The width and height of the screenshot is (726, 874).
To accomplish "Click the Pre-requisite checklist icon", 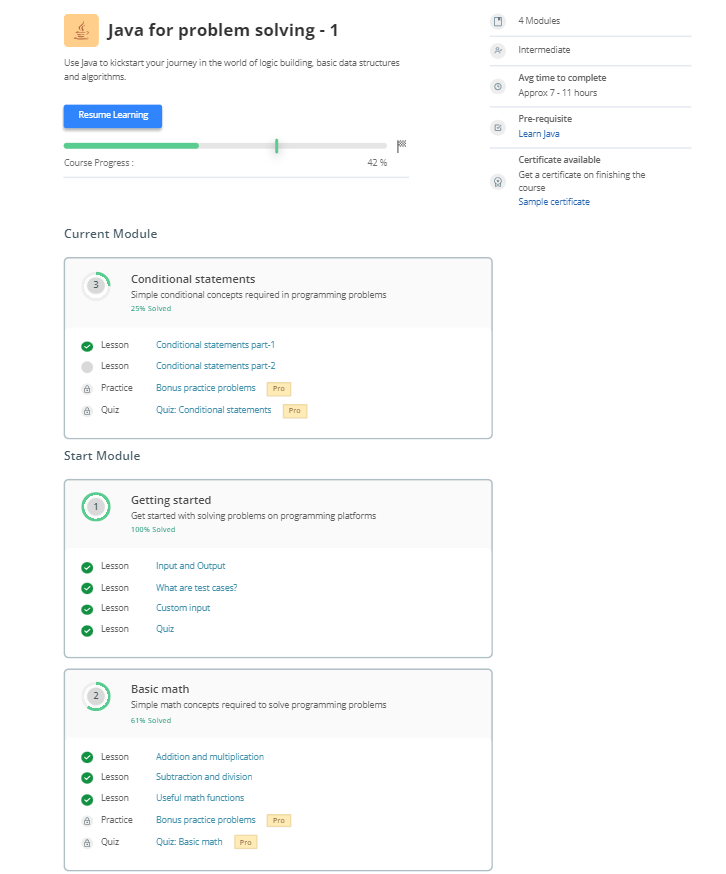I will click(x=497, y=127).
